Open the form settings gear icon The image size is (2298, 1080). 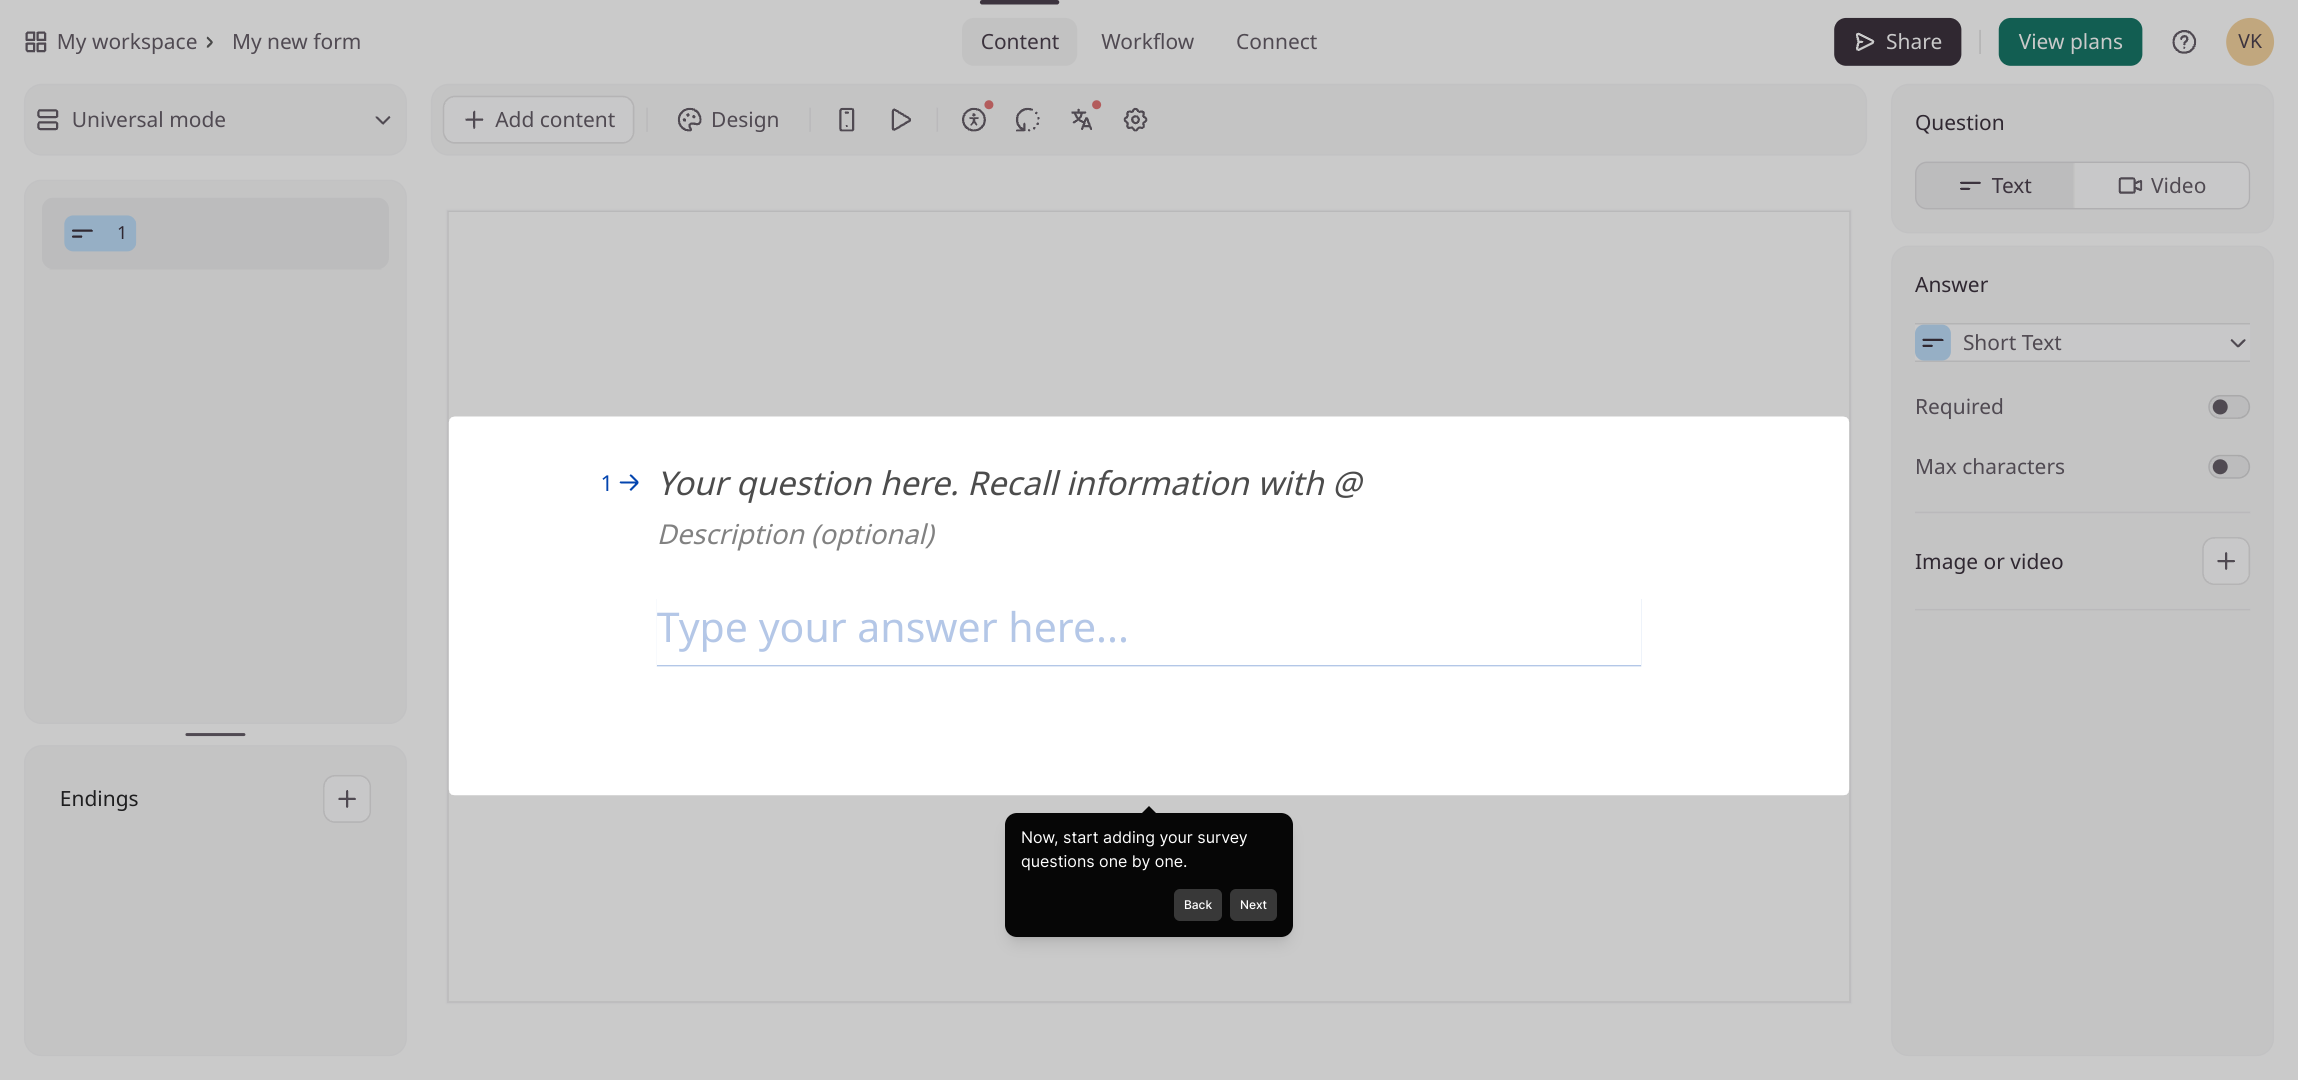click(1135, 120)
